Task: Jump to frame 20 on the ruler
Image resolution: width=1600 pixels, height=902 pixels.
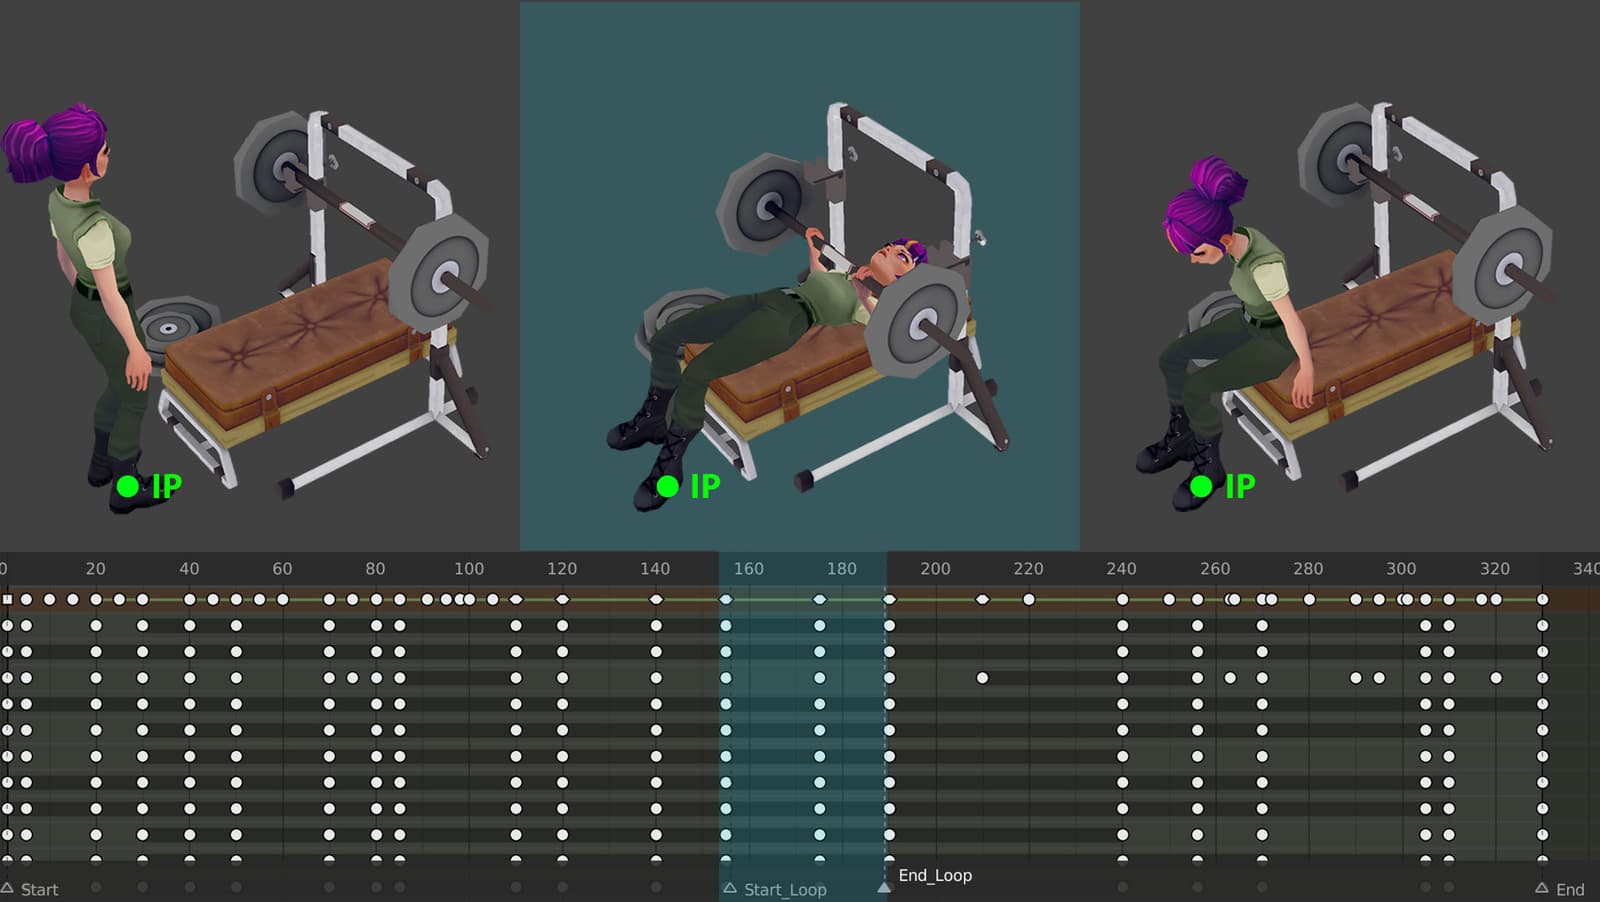Action: 95,568
